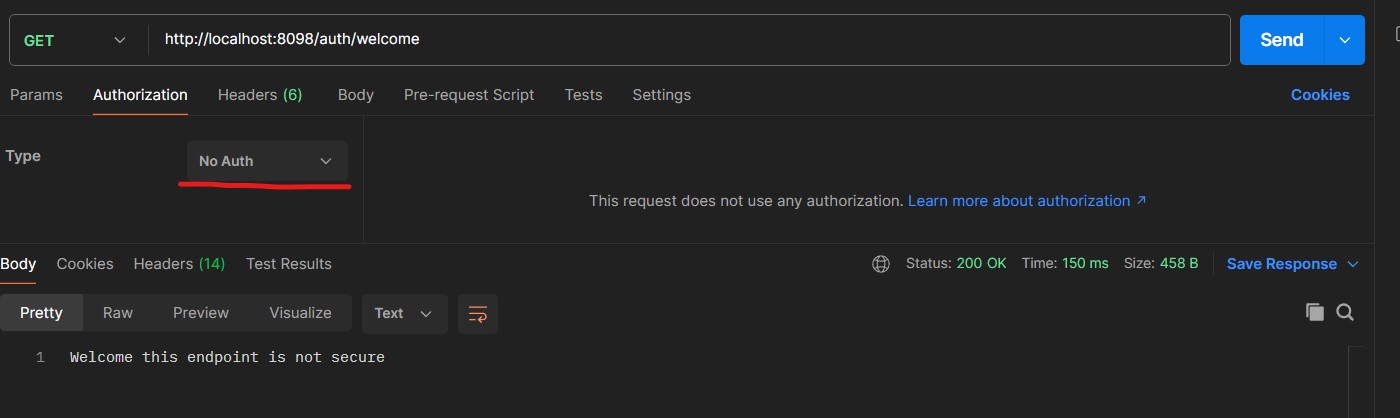The height and width of the screenshot is (418, 1400).
Task: Open the HTTP method GET dropdown
Action: 75,40
